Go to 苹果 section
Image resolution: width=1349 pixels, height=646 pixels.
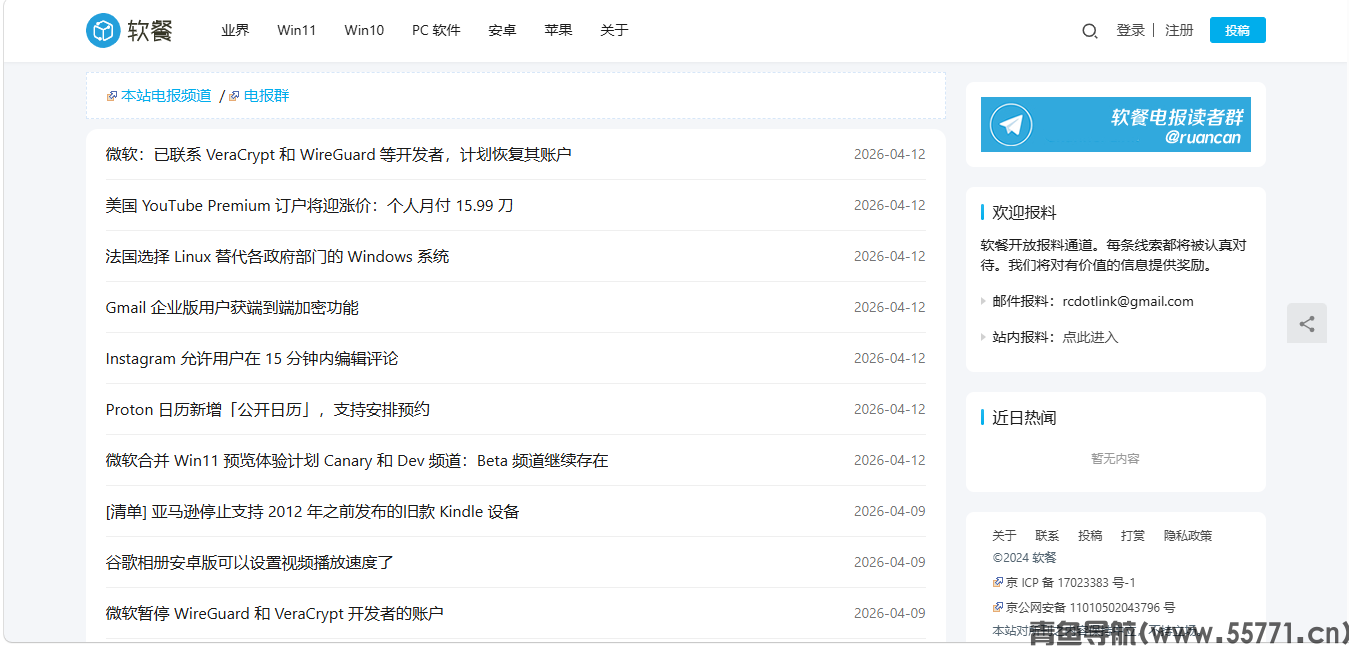[558, 30]
